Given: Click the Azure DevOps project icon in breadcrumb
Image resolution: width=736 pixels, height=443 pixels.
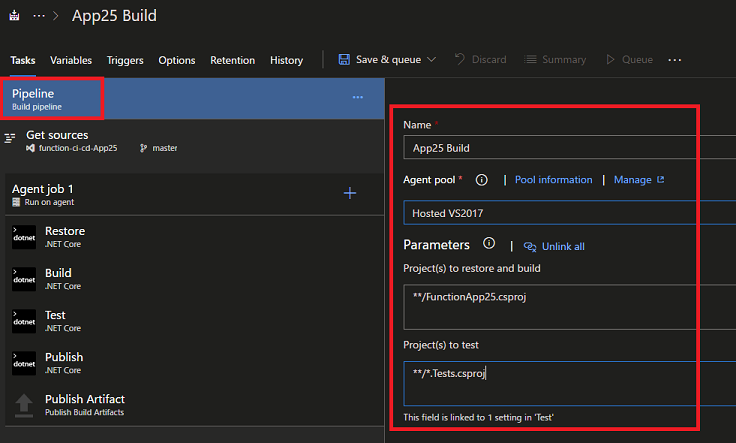Looking at the screenshot, I should point(15,16).
